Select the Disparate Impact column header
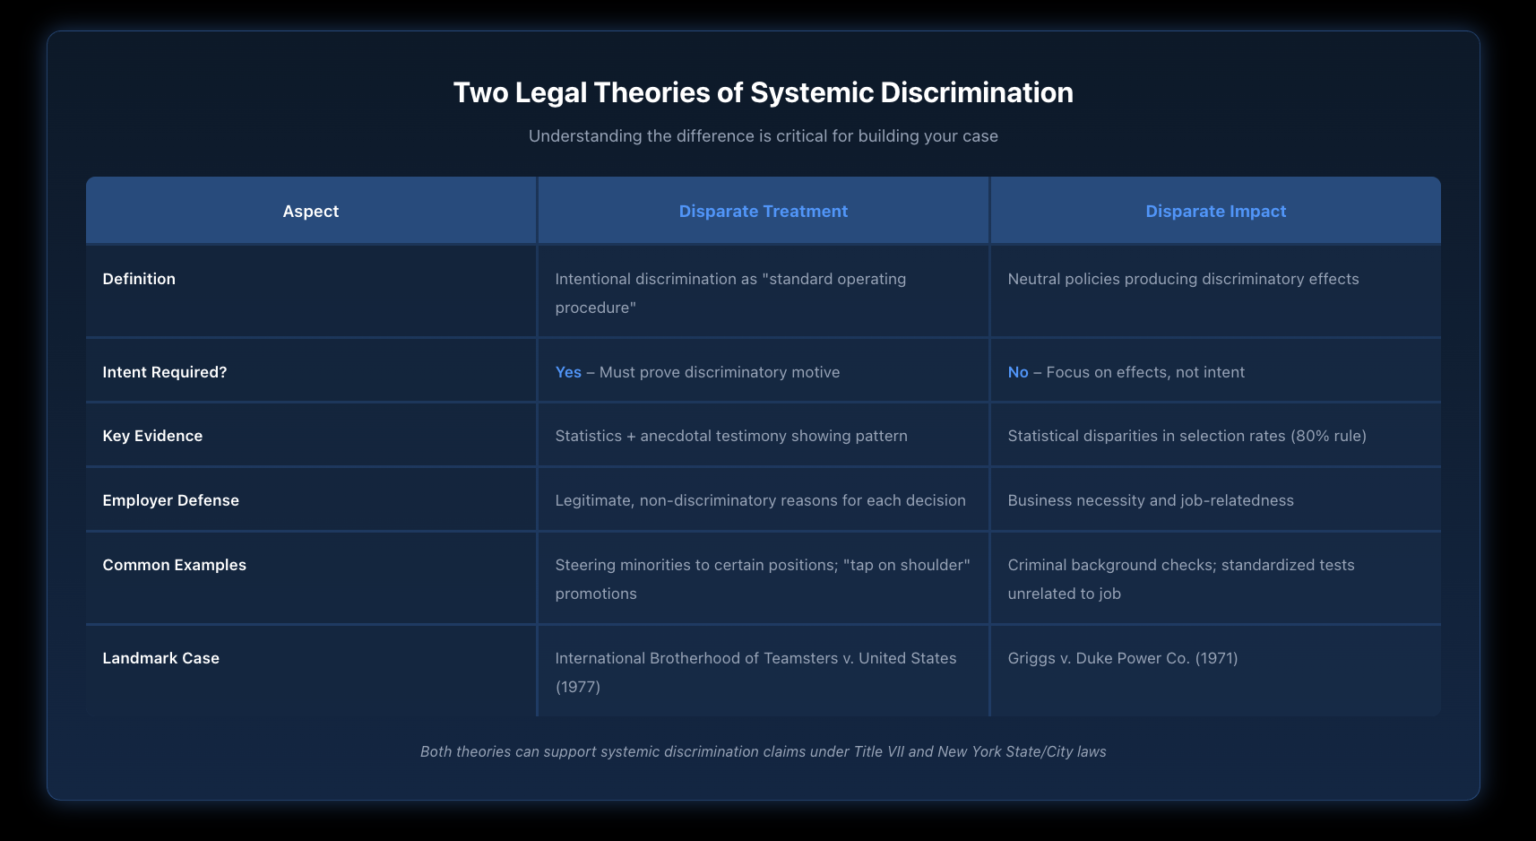 coord(1215,211)
